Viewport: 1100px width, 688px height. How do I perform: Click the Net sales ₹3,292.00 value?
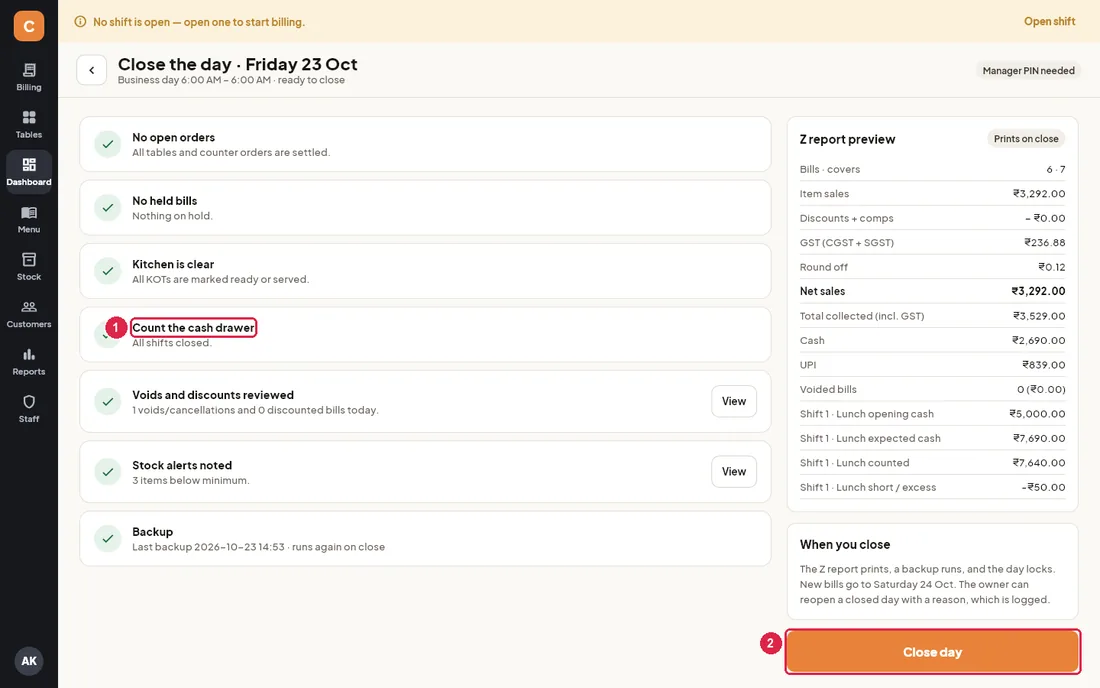[1038, 291]
